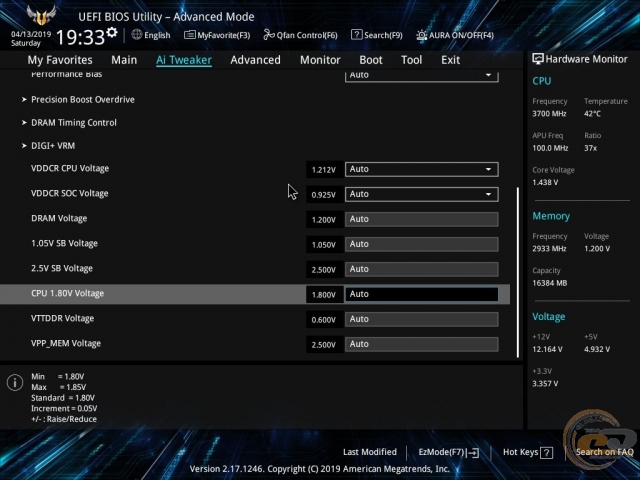Open Performance Bias dropdown
The width and height of the screenshot is (640, 480).
(x=422, y=76)
